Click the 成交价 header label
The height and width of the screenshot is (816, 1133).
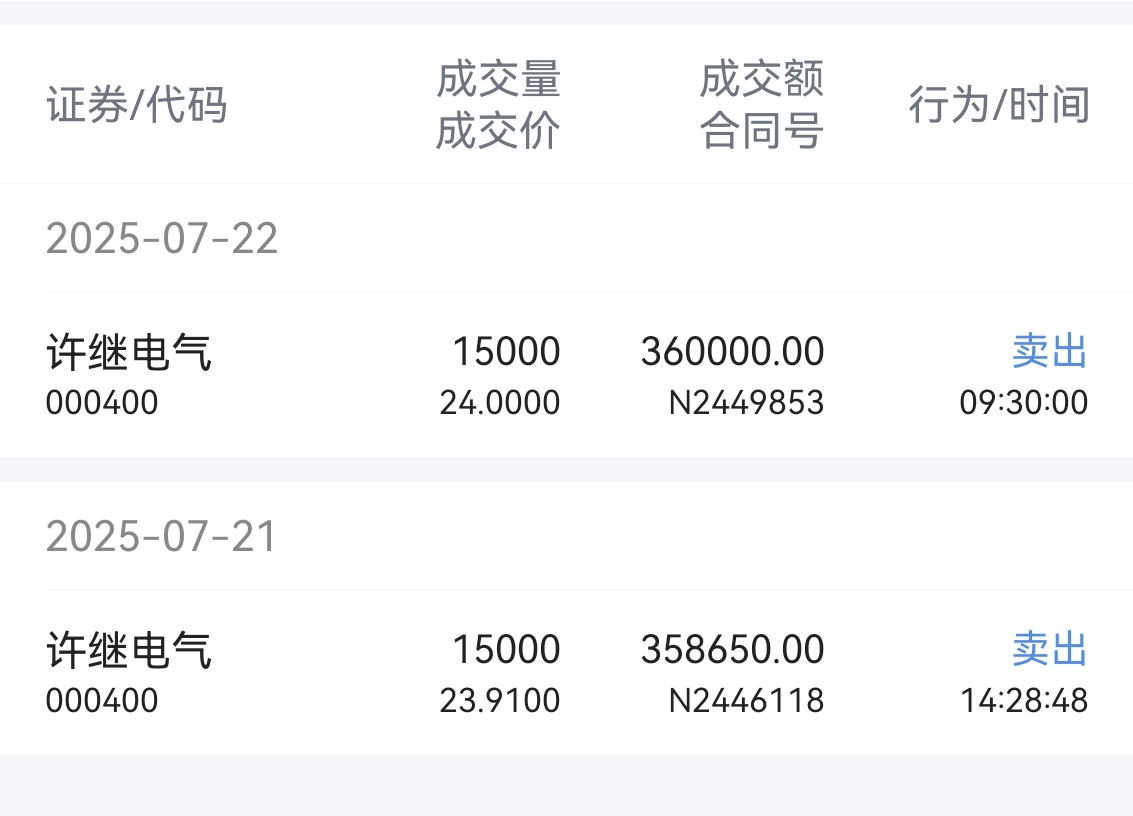(x=499, y=131)
